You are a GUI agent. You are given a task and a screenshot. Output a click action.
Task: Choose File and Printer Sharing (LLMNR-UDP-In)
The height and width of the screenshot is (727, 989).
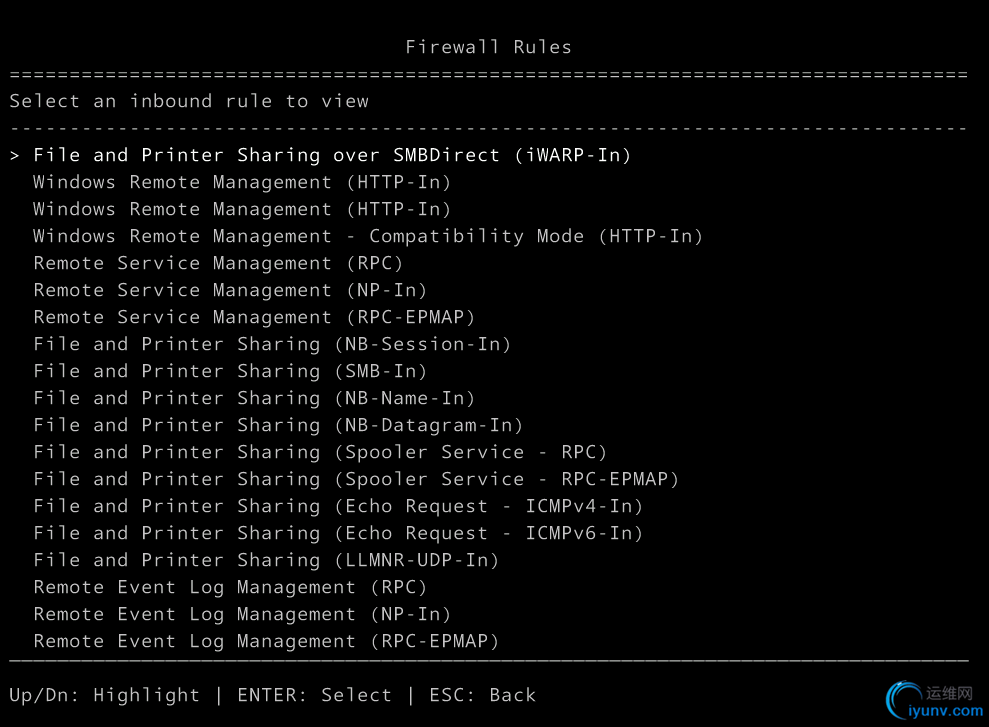266,561
